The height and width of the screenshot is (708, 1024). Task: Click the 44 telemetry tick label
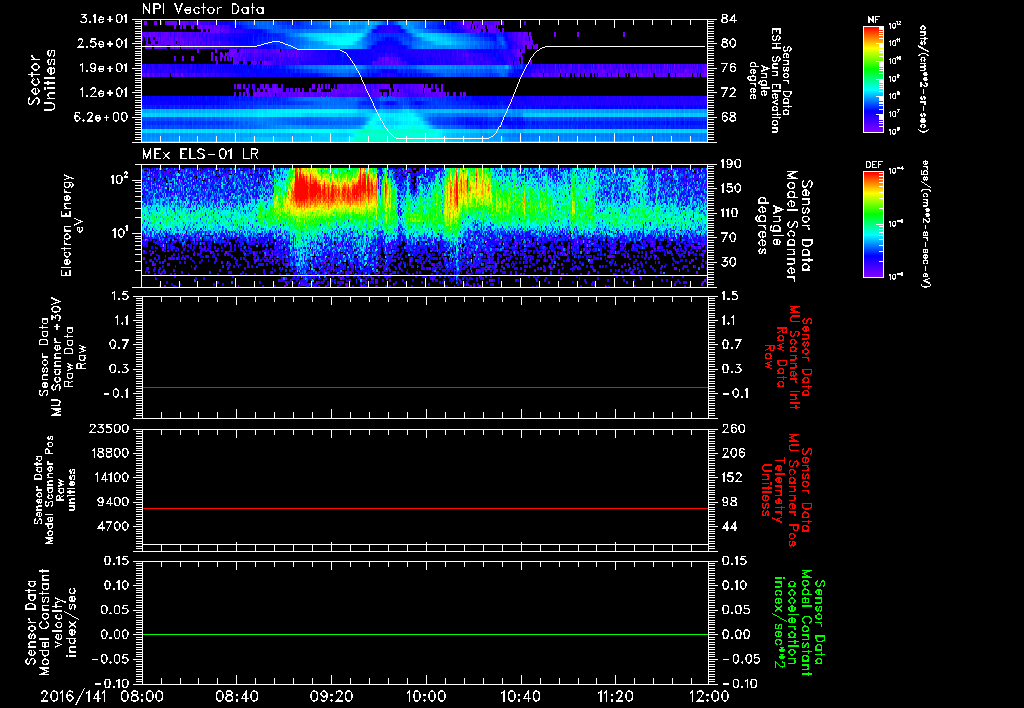tap(728, 526)
